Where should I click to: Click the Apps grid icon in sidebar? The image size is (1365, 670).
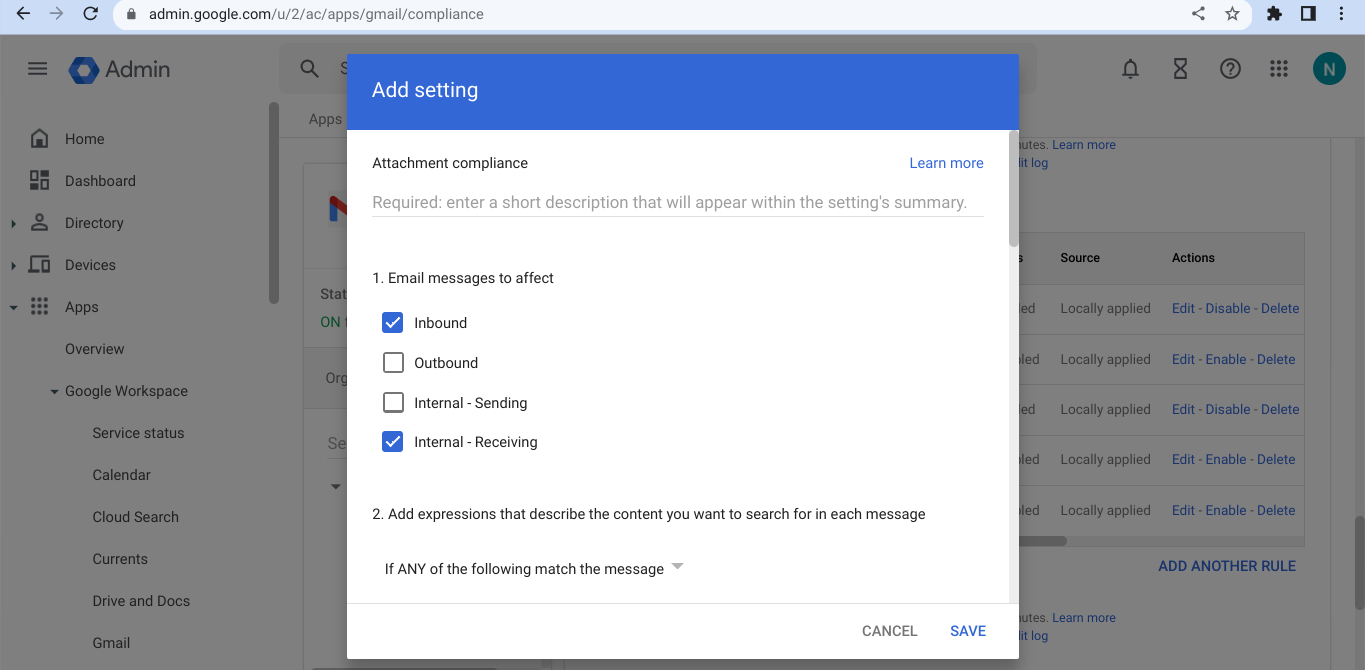tap(39, 307)
